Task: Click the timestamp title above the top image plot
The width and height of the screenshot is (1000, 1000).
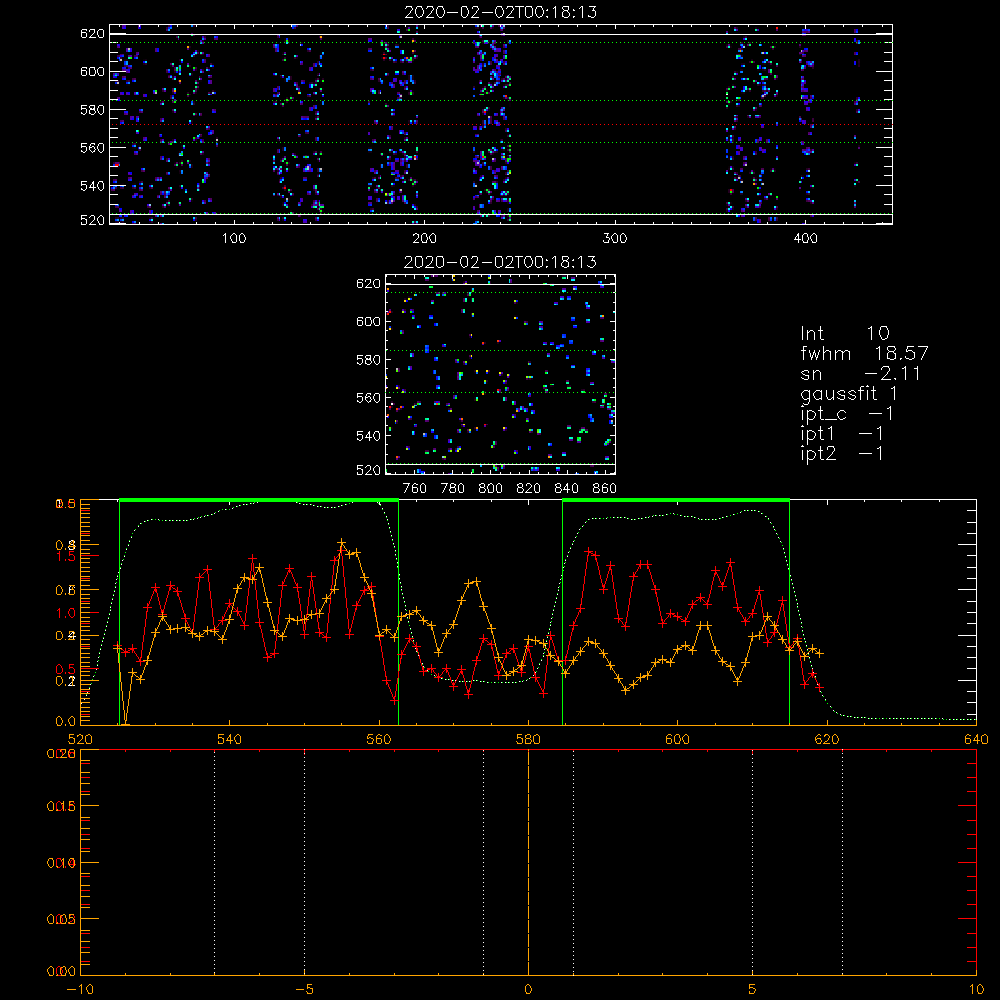Action: 501,12
